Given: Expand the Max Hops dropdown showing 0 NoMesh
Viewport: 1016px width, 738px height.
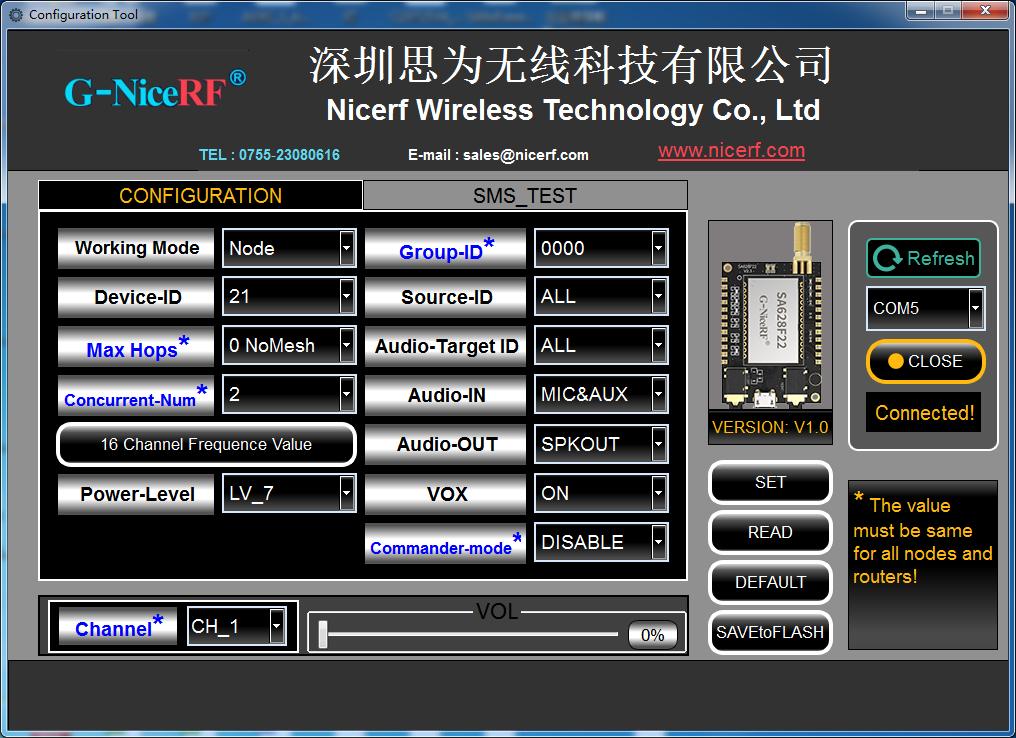Looking at the screenshot, I should tap(289, 345).
